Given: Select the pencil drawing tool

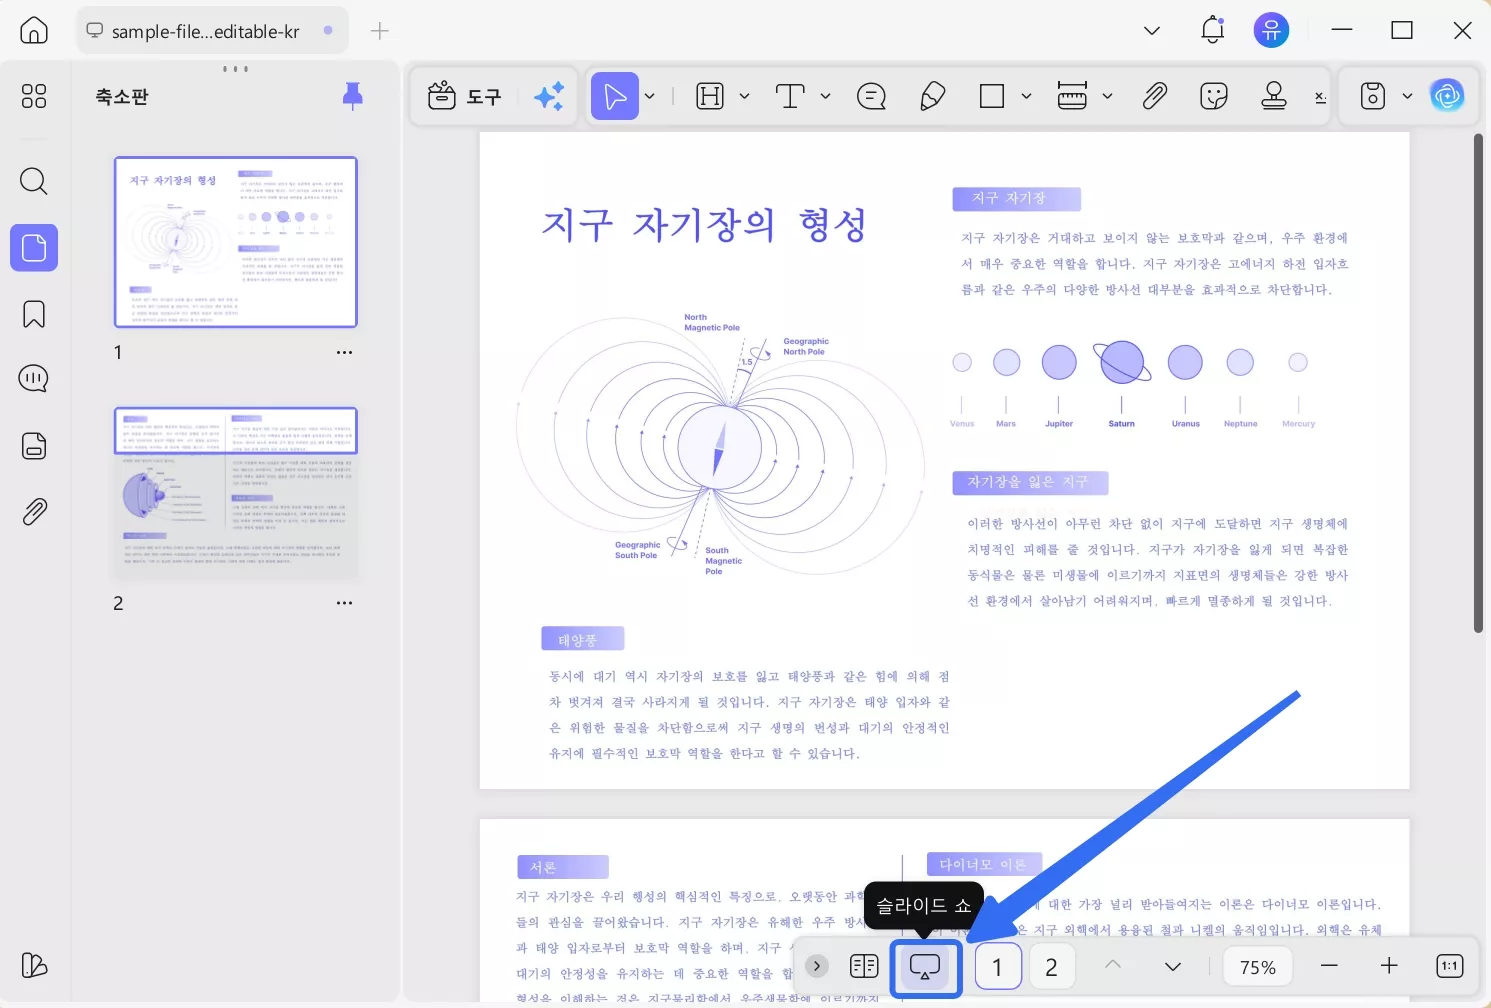Looking at the screenshot, I should click(932, 96).
